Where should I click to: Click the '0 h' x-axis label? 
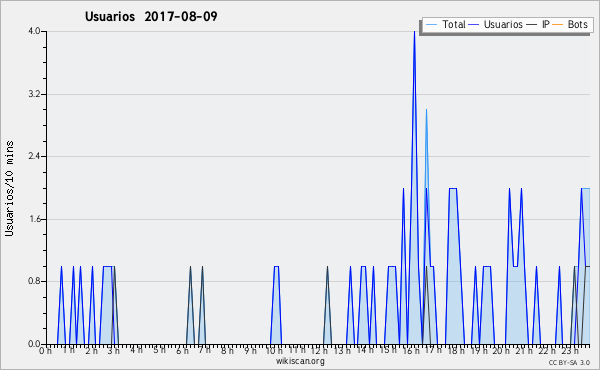(x=46, y=351)
